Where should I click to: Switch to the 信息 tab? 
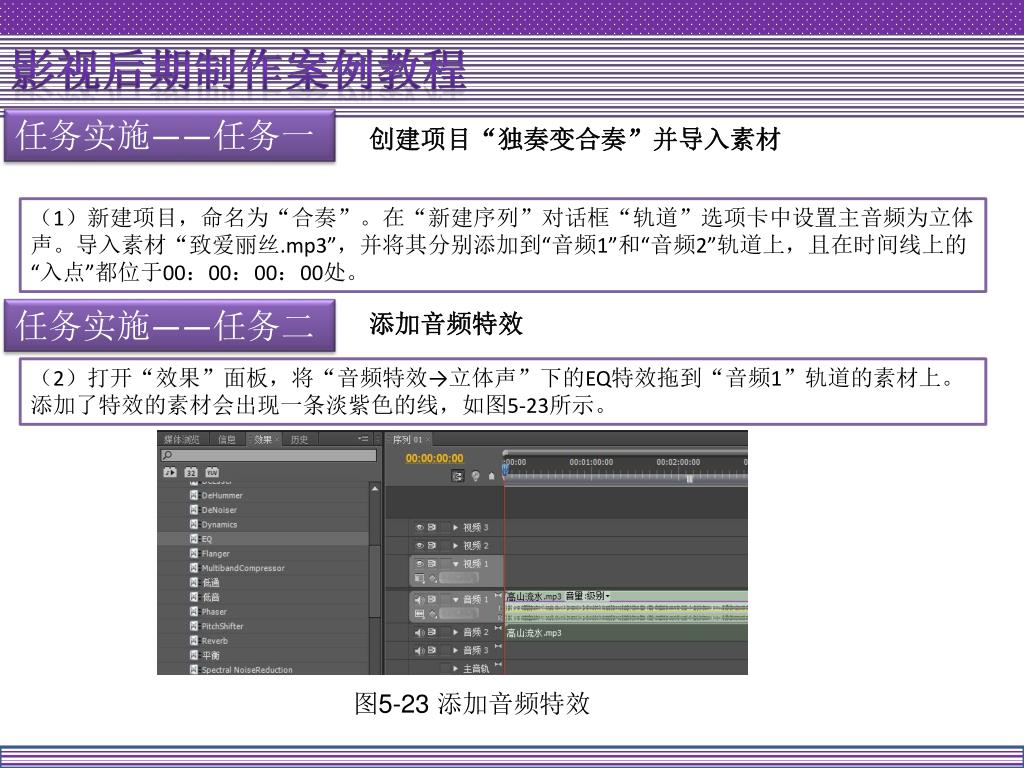(227, 440)
